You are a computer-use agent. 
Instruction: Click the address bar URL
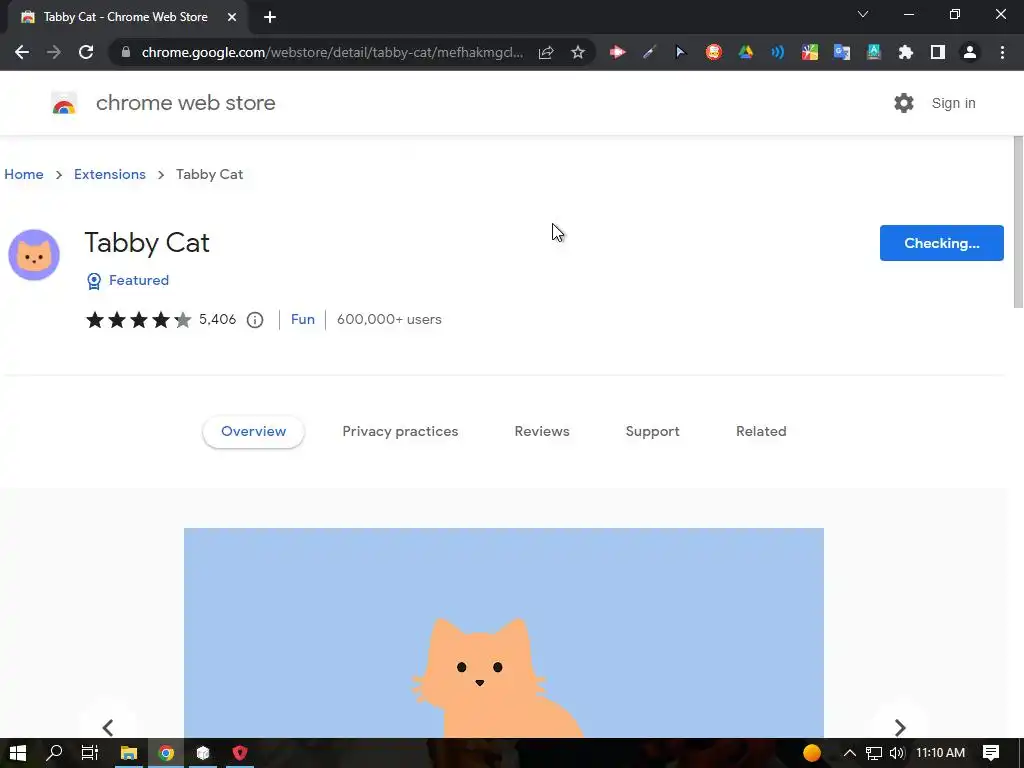point(332,52)
